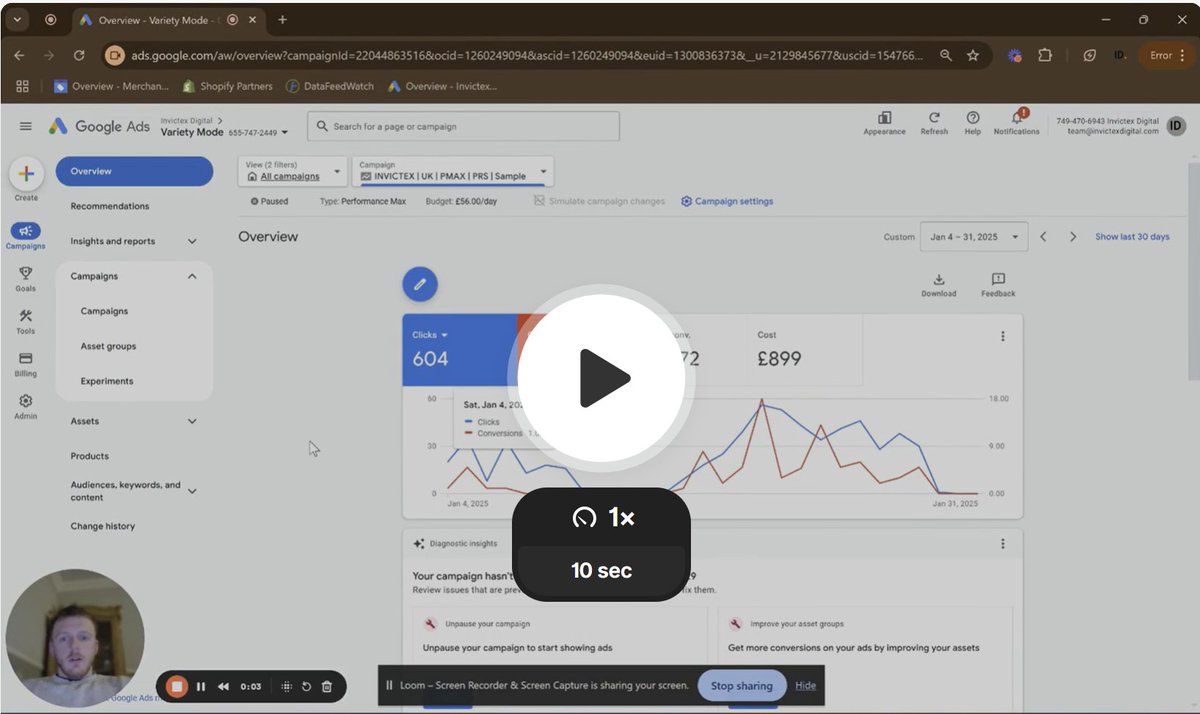Open the View All campaigns filter dropdown
Image resolution: width=1200 pixels, height=714 pixels.
293,171
